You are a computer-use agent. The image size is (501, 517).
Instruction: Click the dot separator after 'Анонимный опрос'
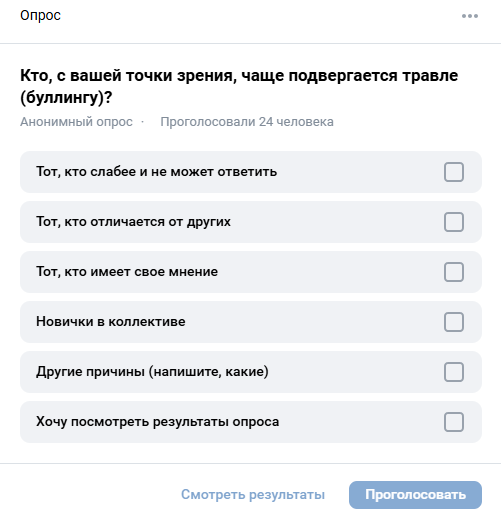[143, 122]
